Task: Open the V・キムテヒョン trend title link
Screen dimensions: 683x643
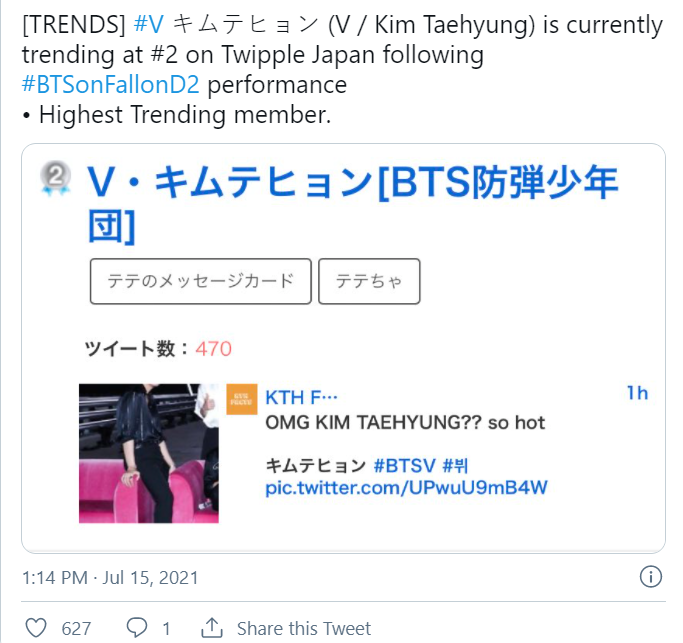Action: pos(353,203)
